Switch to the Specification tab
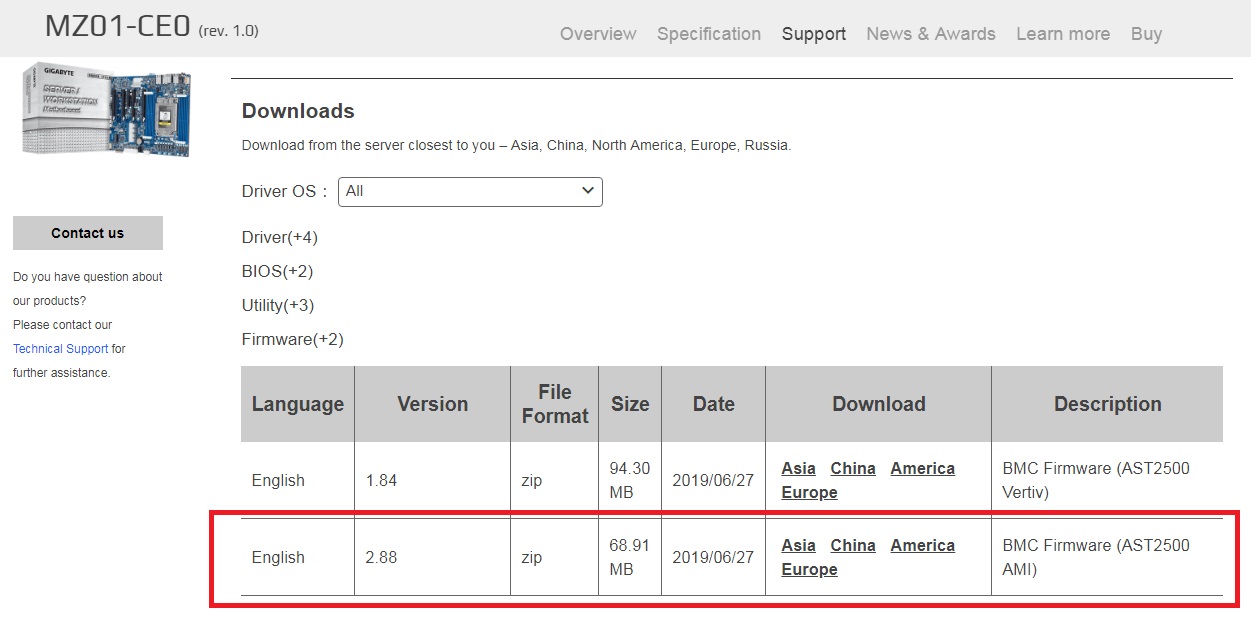The height and width of the screenshot is (620, 1251). coord(709,34)
